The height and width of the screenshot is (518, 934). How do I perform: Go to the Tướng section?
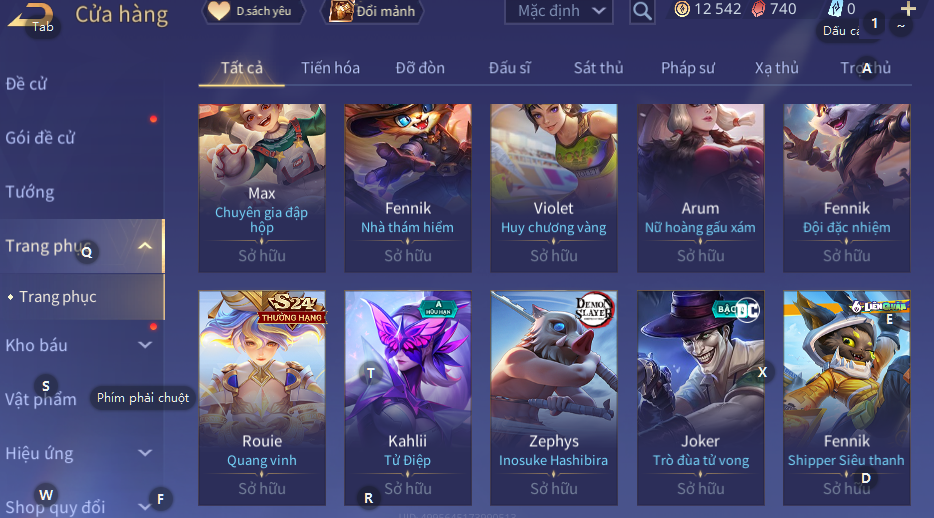pyautogui.click(x=30, y=192)
